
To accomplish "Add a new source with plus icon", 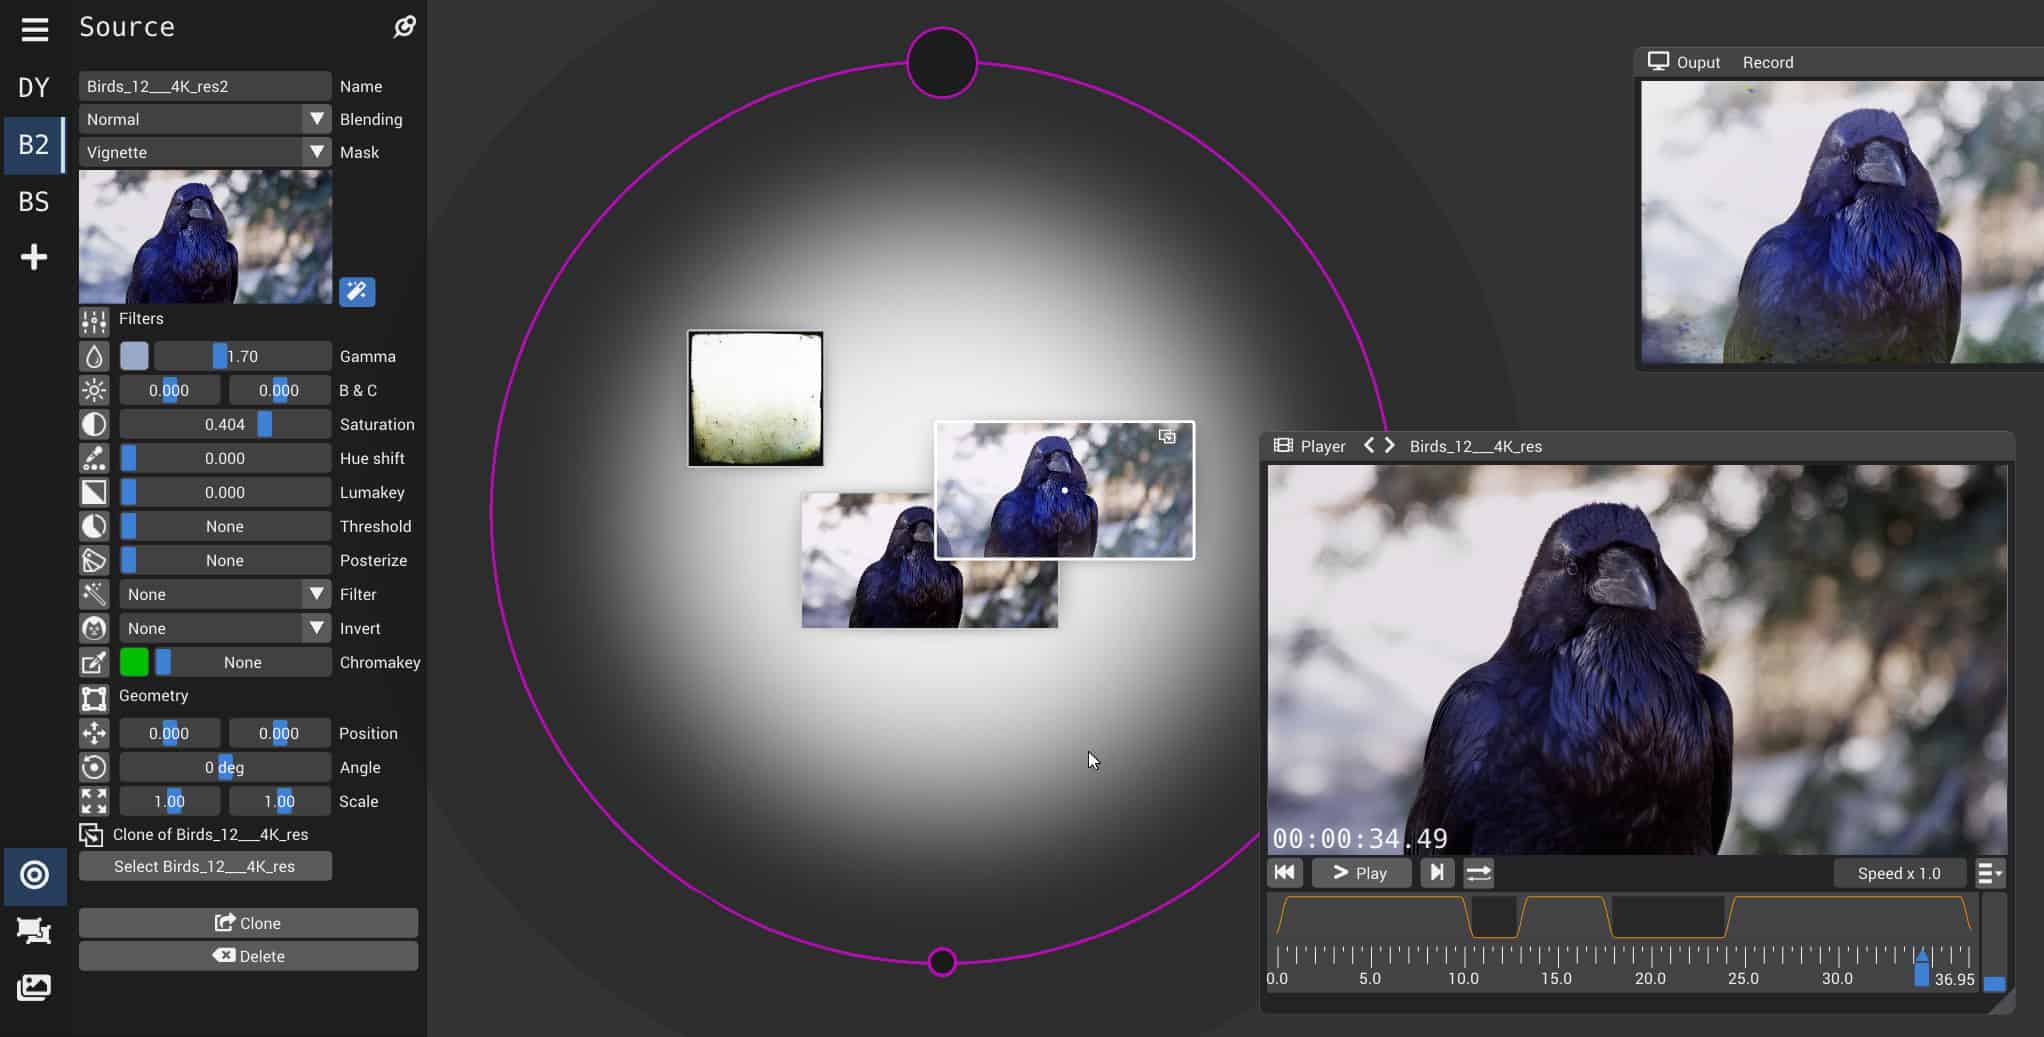I will 34,257.
